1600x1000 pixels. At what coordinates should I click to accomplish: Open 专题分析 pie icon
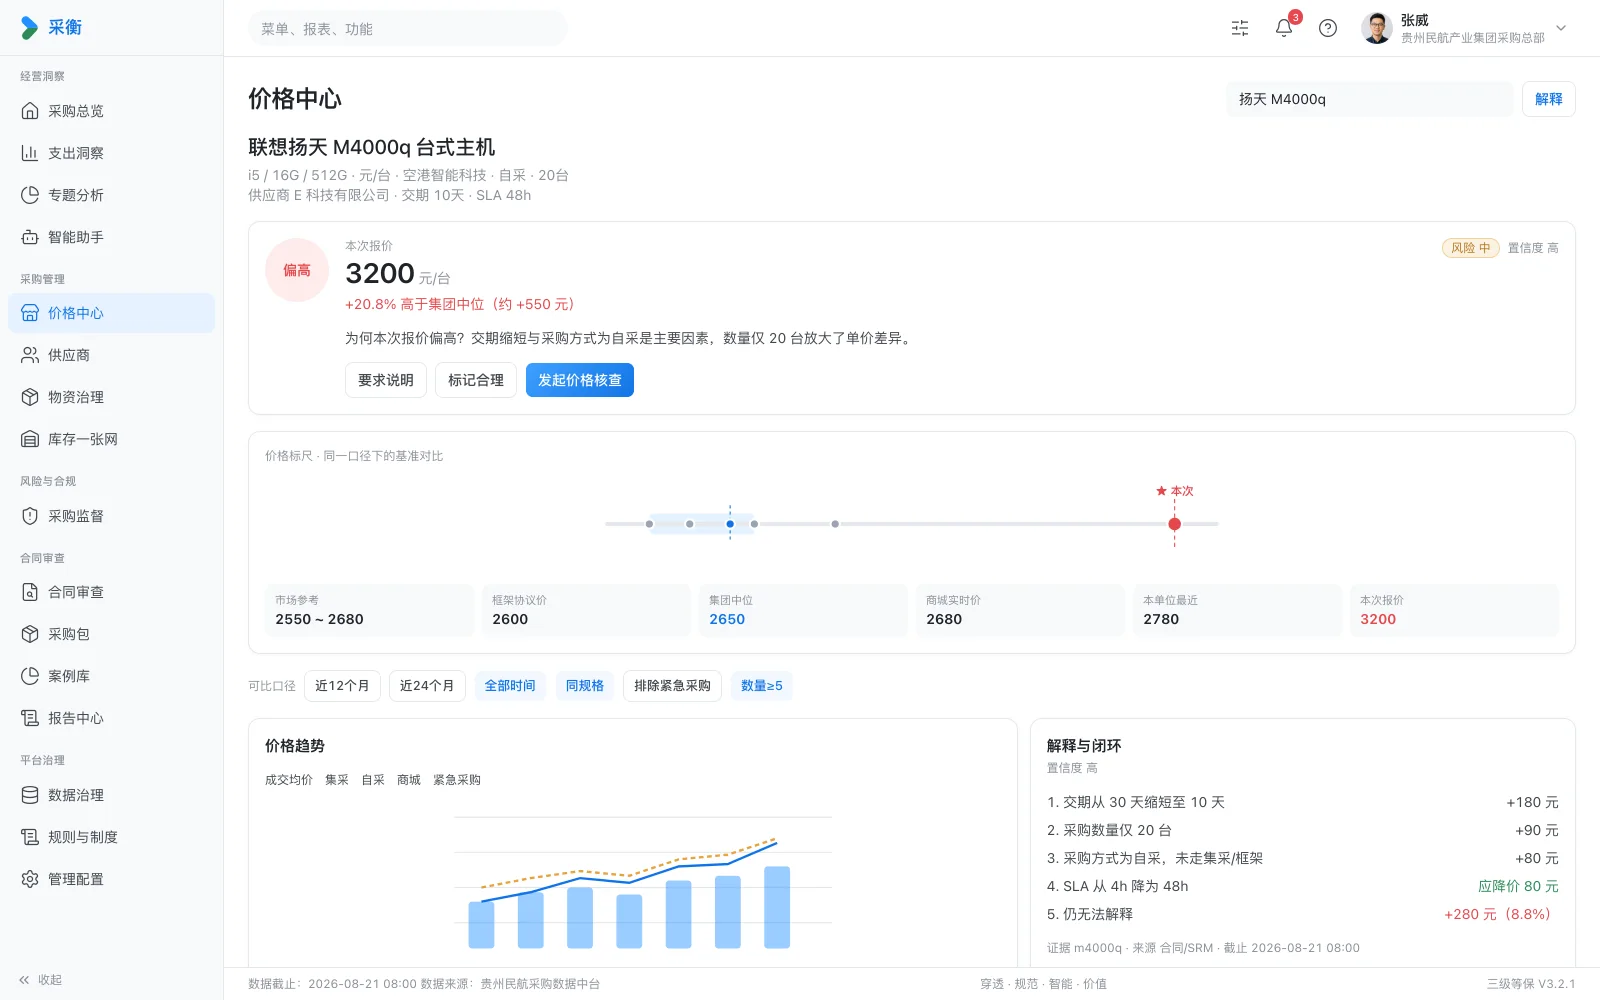click(30, 195)
